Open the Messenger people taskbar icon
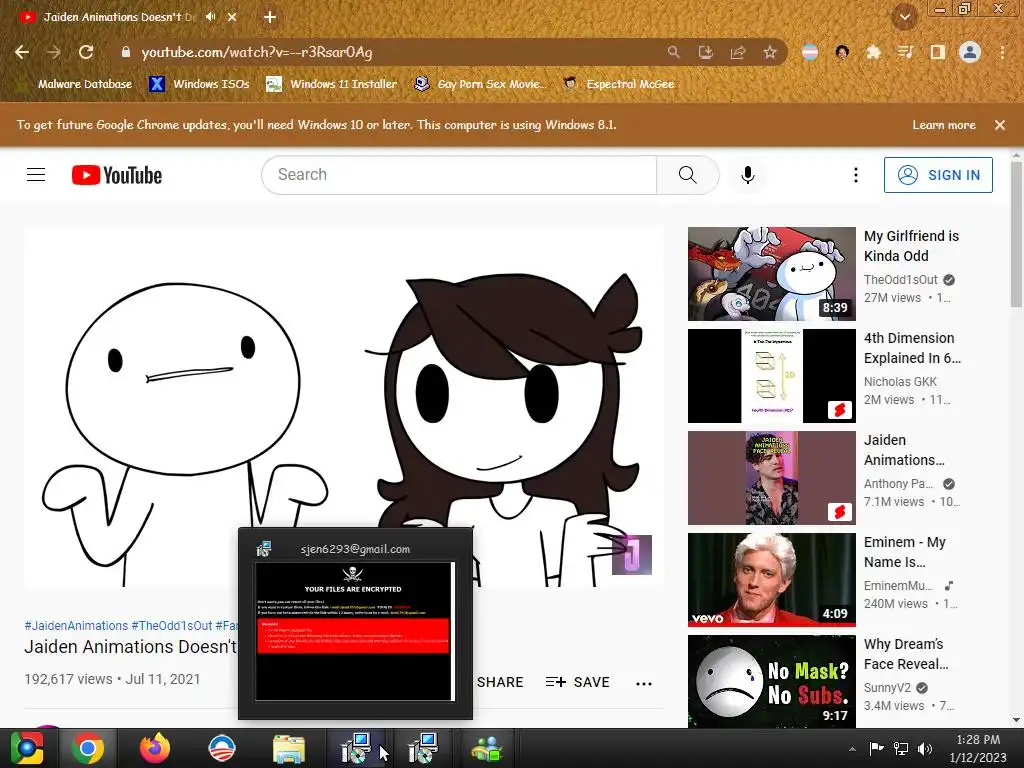This screenshot has height=768, width=1024. (x=487, y=748)
